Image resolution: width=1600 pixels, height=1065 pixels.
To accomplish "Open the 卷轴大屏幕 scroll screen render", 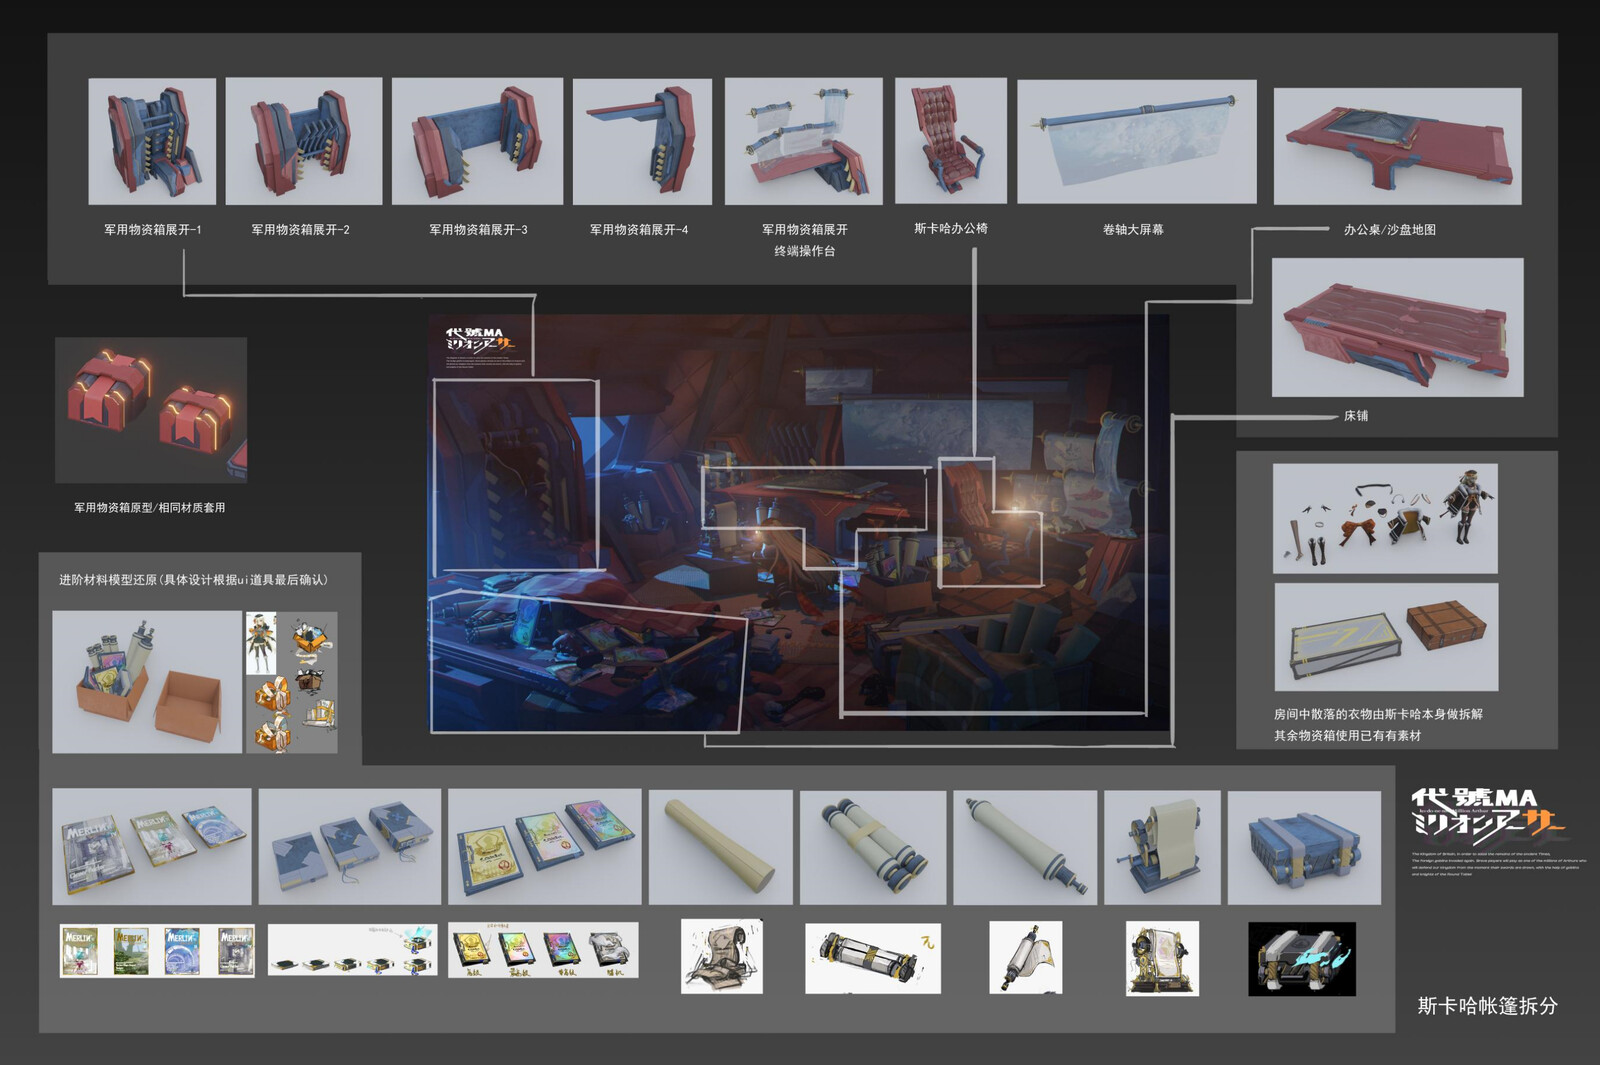I will pos(1137,142).
